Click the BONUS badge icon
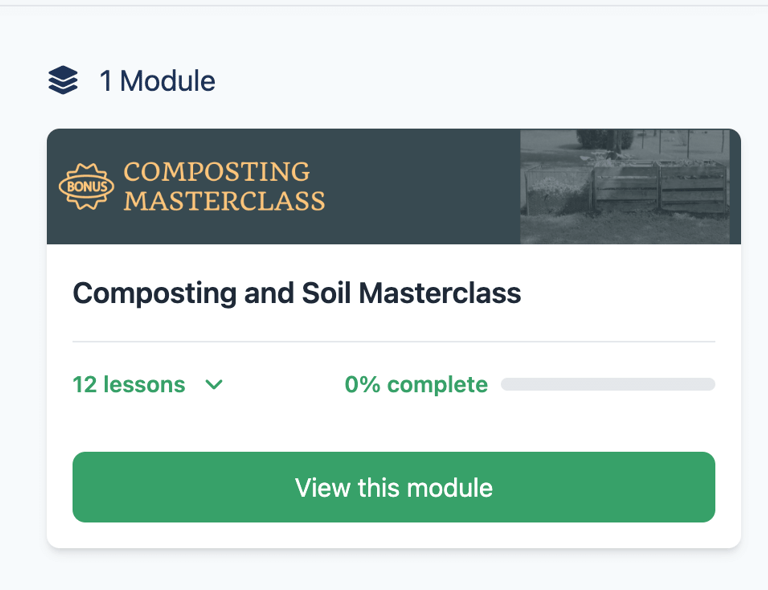The image size is (768, 590). pos(86,186)
